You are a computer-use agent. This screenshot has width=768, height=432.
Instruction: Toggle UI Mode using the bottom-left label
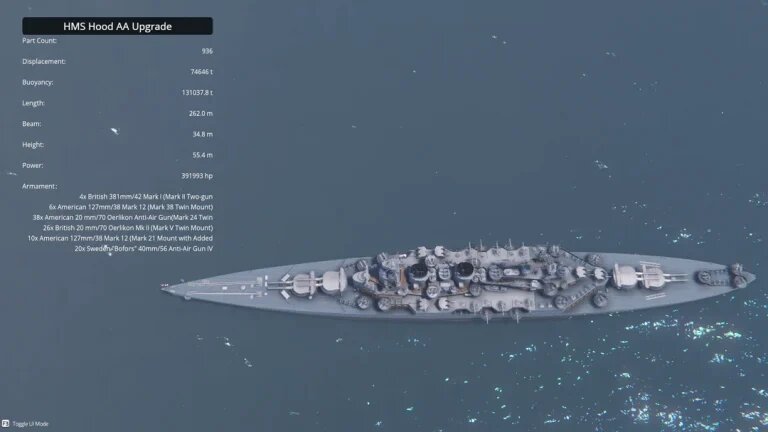coord(30,424)
